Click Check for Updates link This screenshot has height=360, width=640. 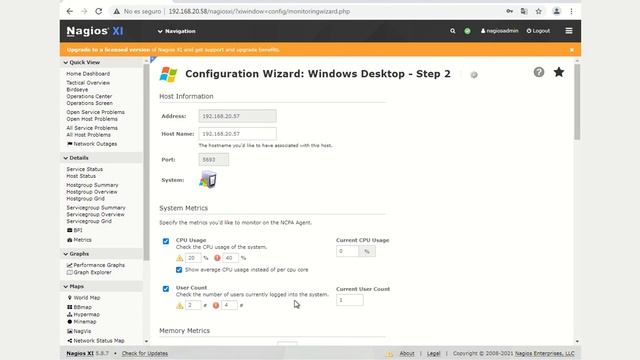145,353
